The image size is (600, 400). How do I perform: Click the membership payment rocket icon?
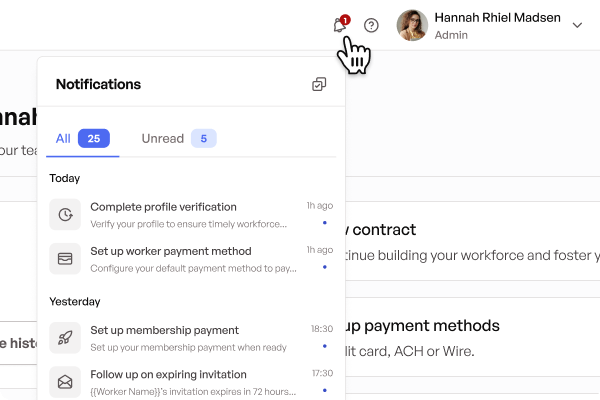click(x=65, y=337)
